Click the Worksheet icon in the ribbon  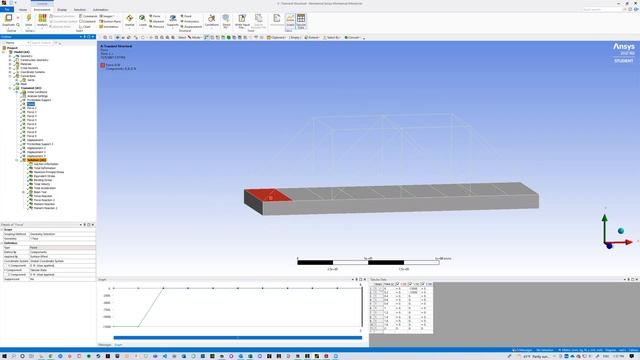coord(277,18)
